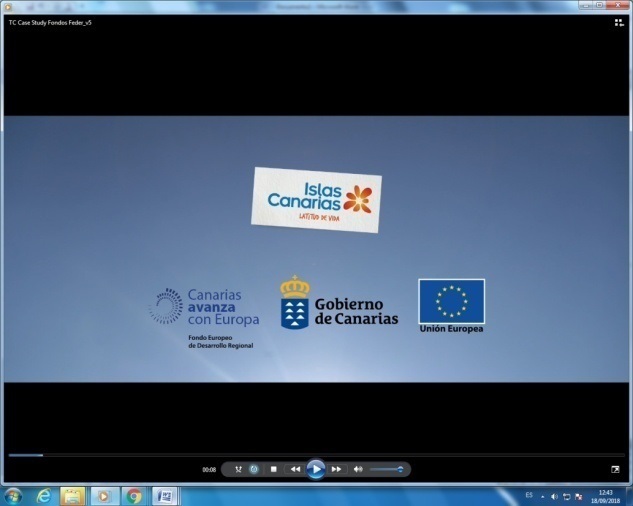Open the system volume tray icon

click(x=554, y=497)
